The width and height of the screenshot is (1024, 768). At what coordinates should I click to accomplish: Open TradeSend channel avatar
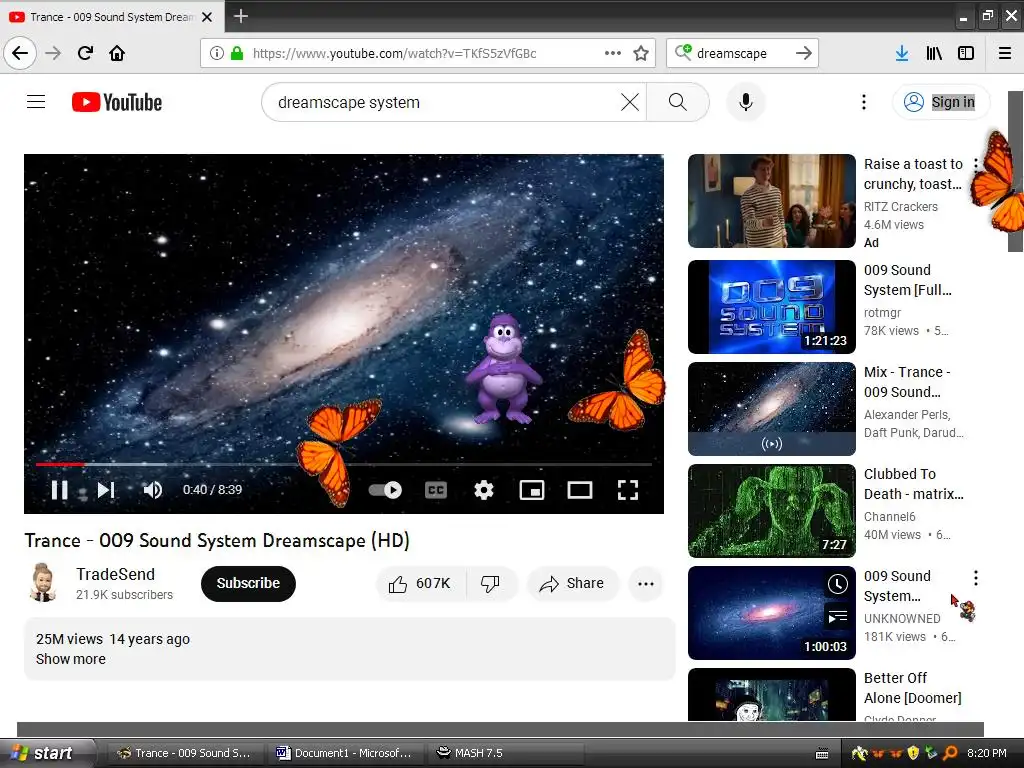(x=42, y=583)
